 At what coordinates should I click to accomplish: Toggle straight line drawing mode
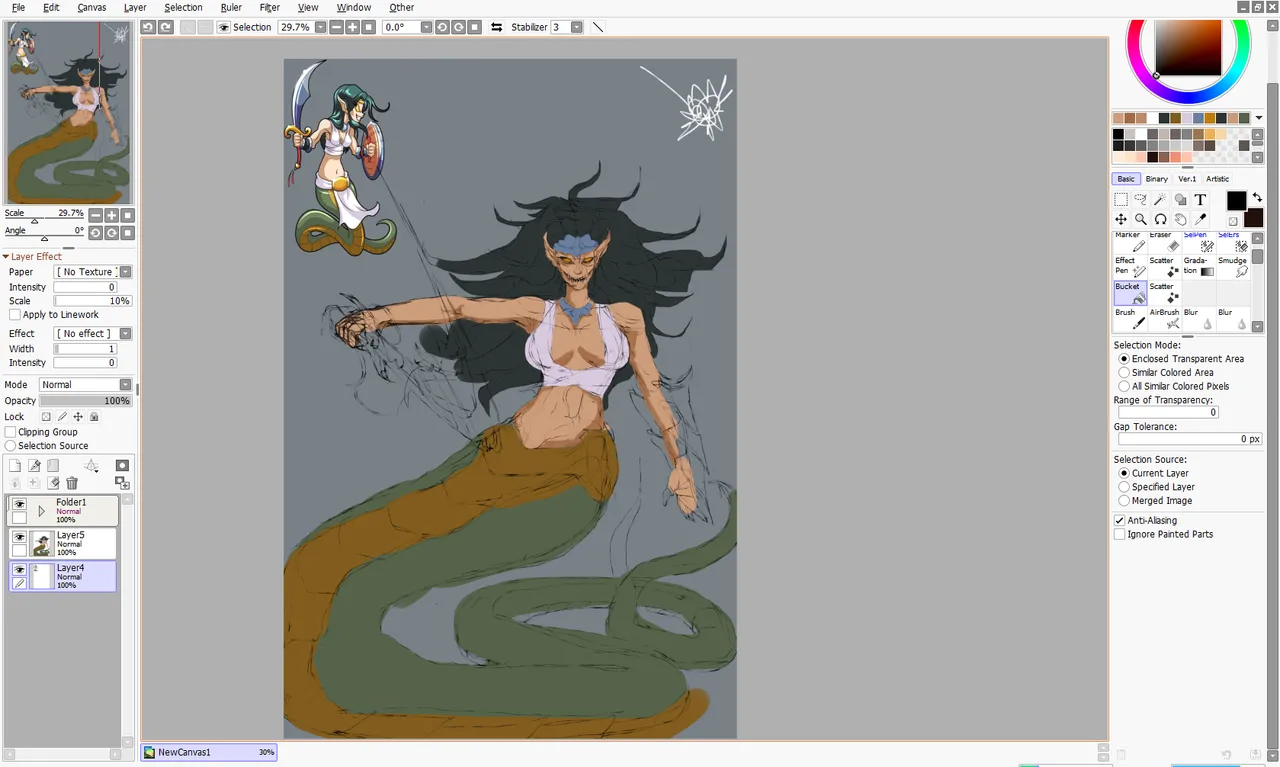tap(598, 27)
